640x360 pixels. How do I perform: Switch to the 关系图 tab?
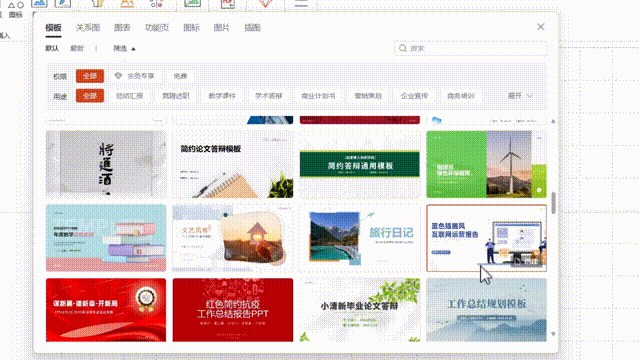[88, 28]
